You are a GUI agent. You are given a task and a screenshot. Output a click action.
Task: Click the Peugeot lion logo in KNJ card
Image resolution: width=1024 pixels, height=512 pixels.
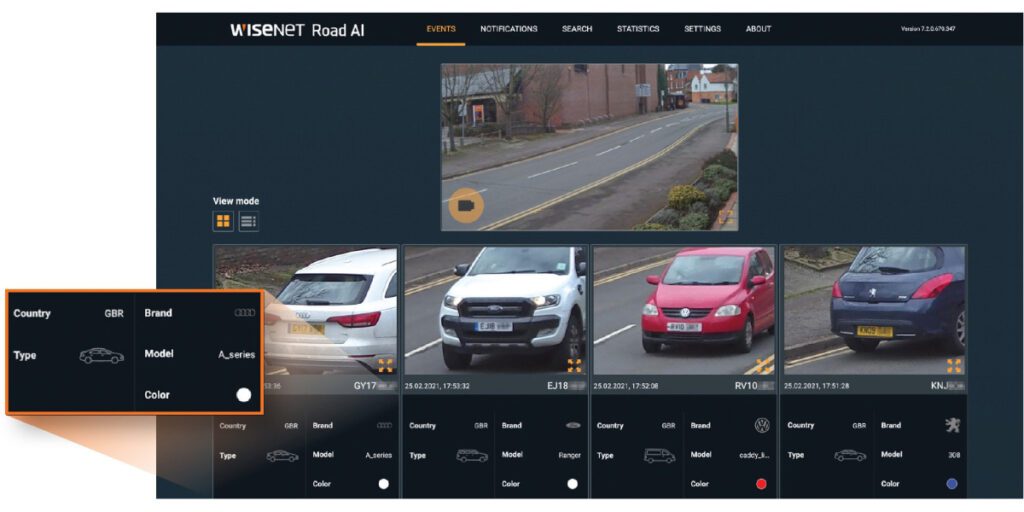coord(953,426)
